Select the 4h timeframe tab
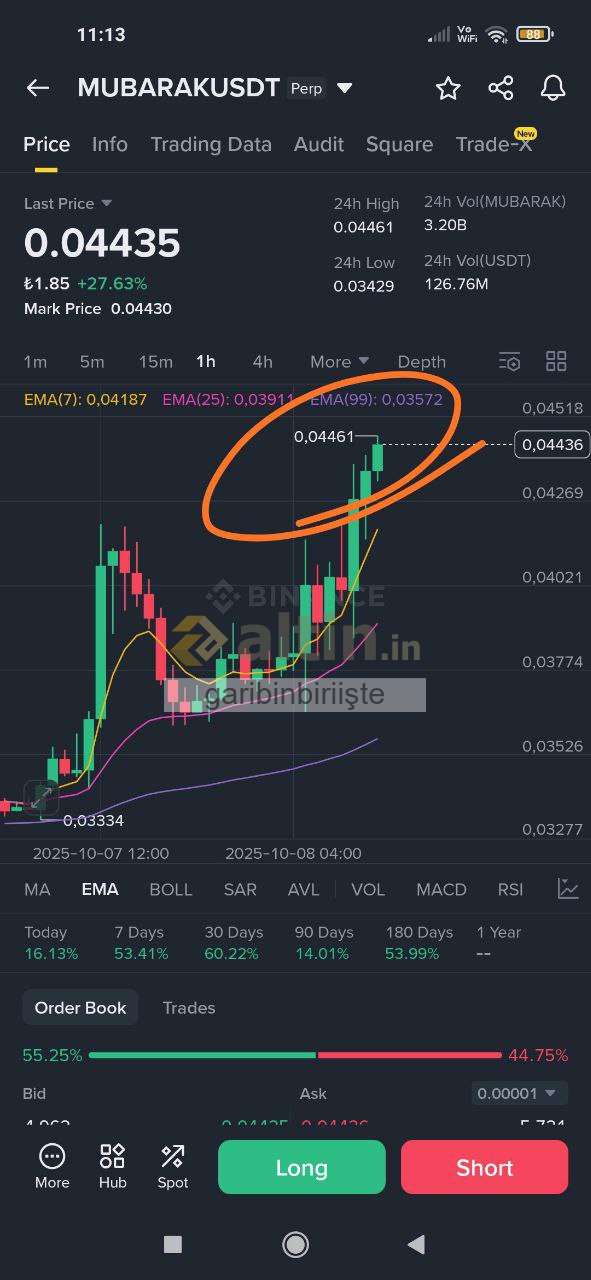The height and width of the screenshot is (1280, 591). [262, 361]
